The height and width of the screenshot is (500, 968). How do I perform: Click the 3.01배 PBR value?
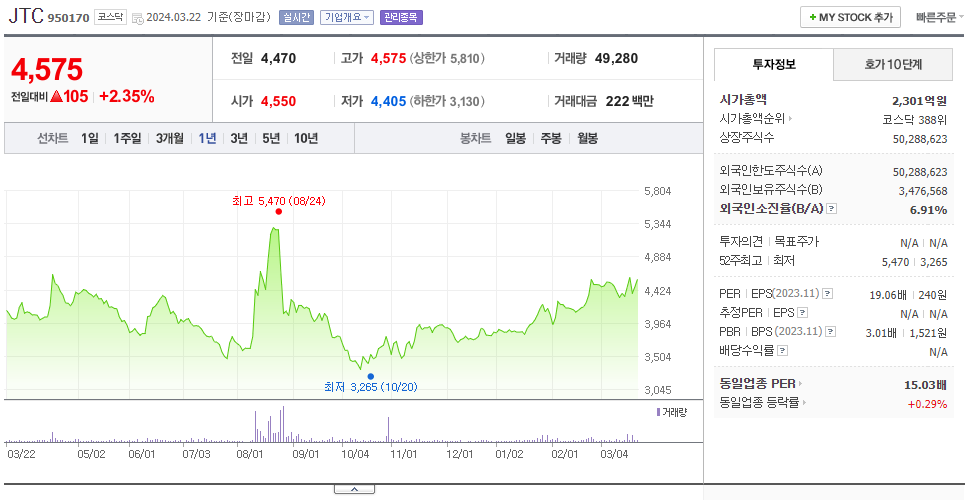click(883, 333)
